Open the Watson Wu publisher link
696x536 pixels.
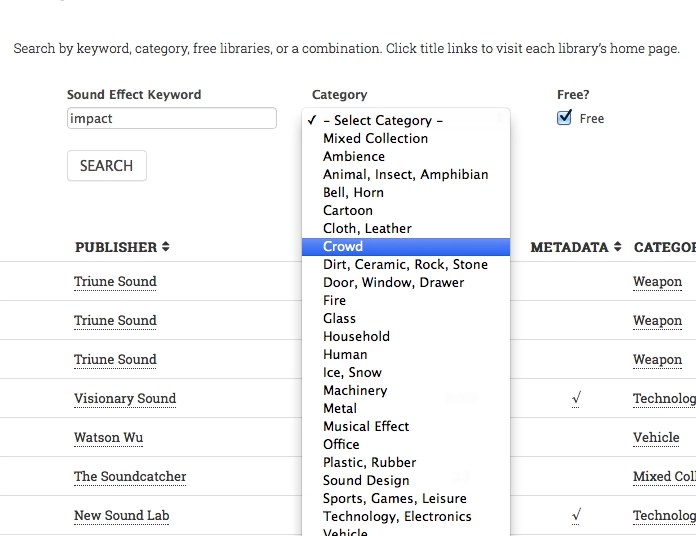[x=109, y=437]
